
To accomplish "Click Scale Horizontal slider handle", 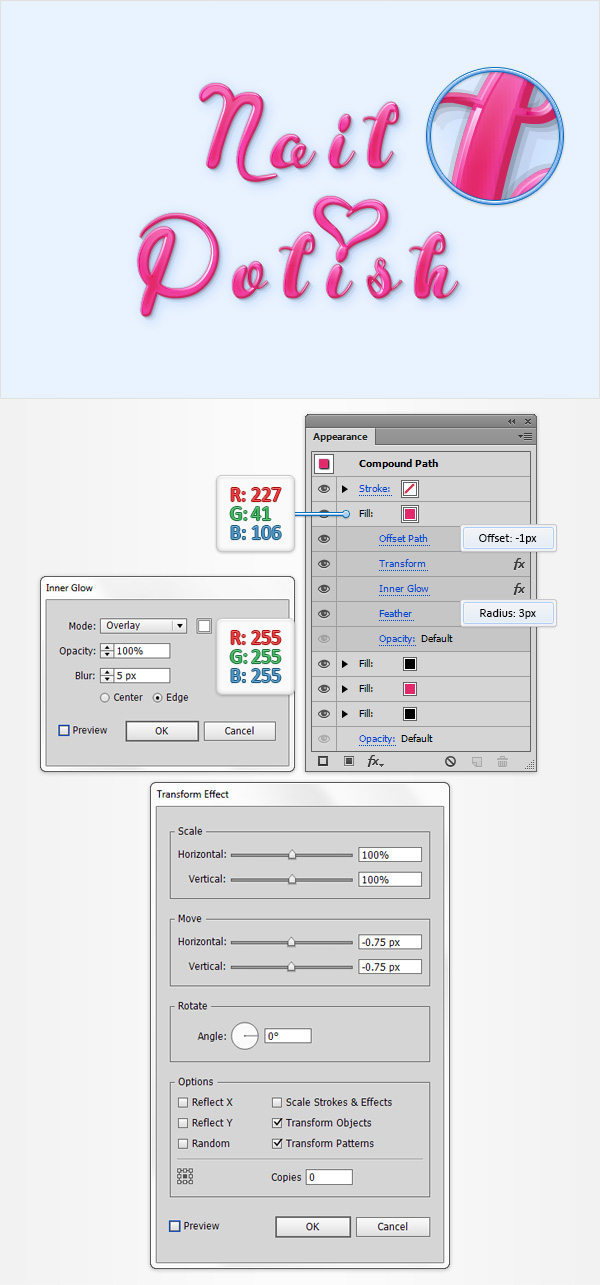I will (292, 855).
